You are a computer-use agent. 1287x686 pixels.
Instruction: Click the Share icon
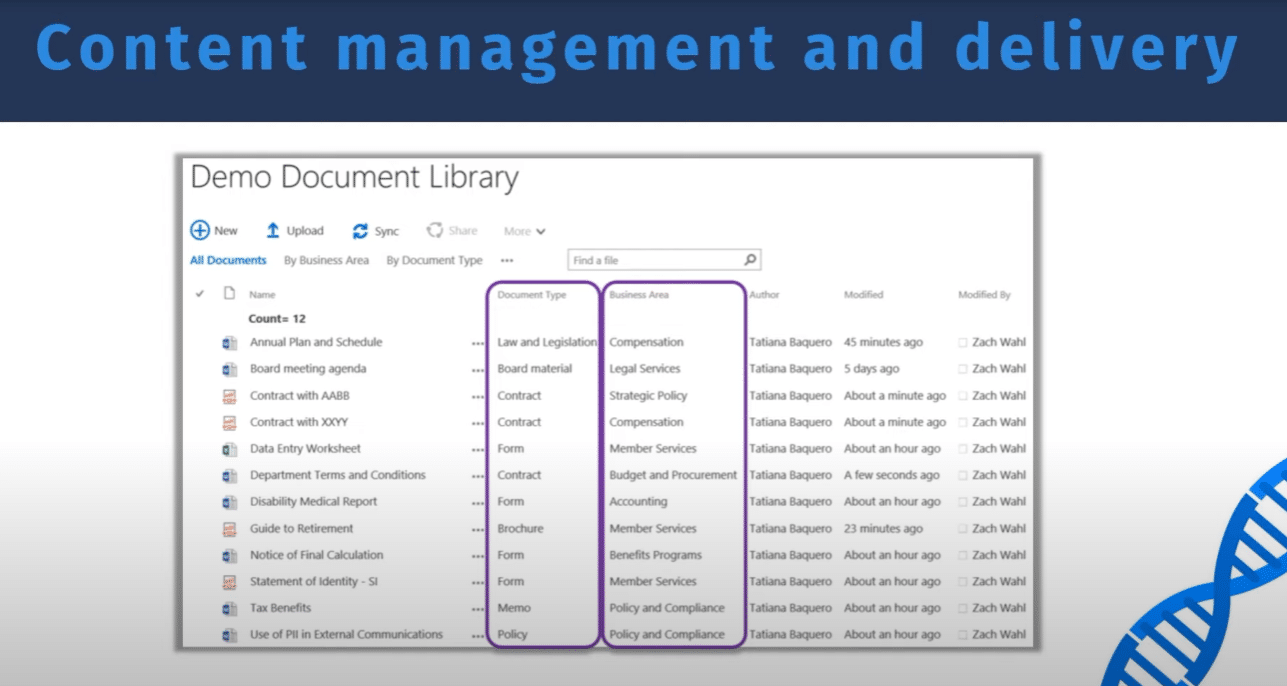pos(435,230)
